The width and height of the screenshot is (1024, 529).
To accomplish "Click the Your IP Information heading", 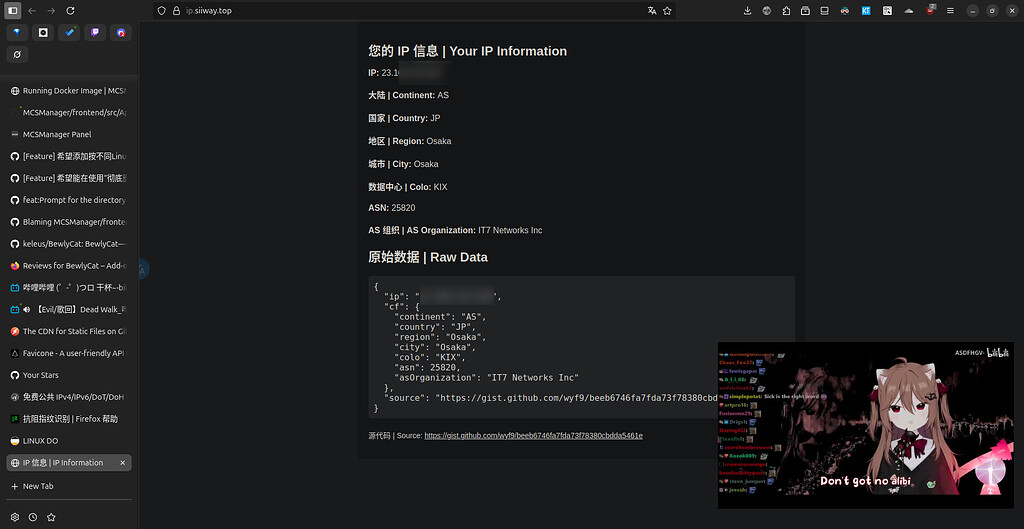I will pyautogui.click(x=468, y=51).
